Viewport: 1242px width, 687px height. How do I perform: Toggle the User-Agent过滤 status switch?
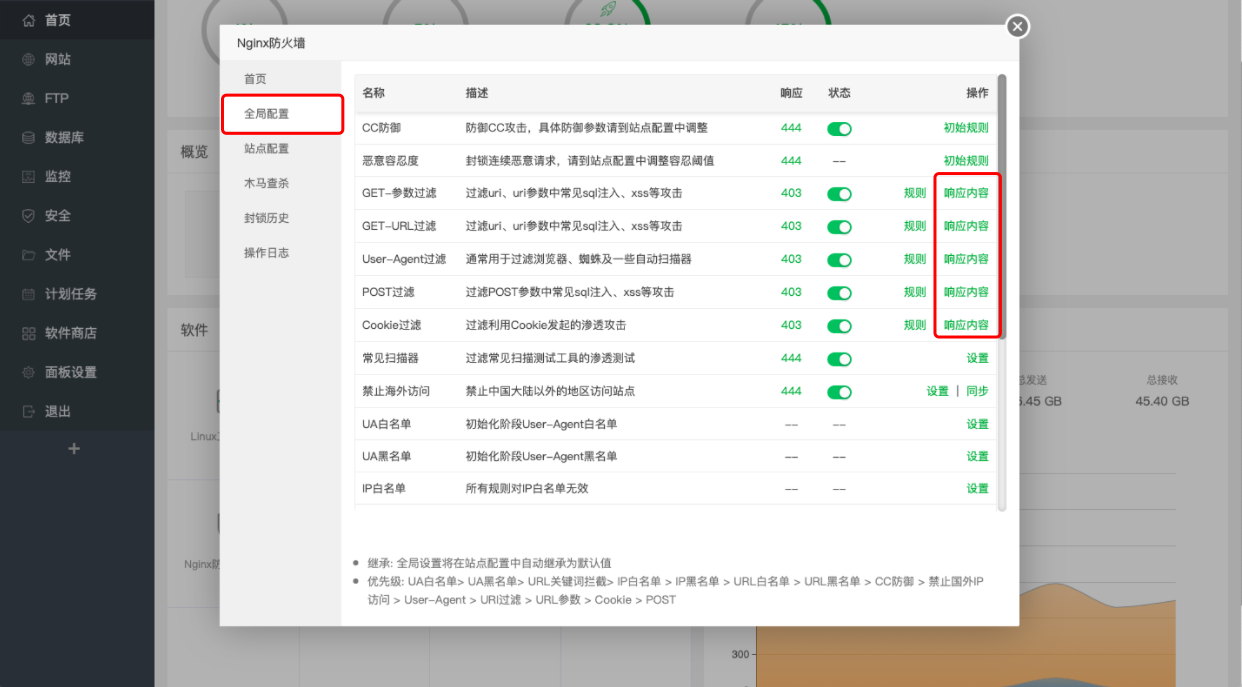(x=839, y=260)
